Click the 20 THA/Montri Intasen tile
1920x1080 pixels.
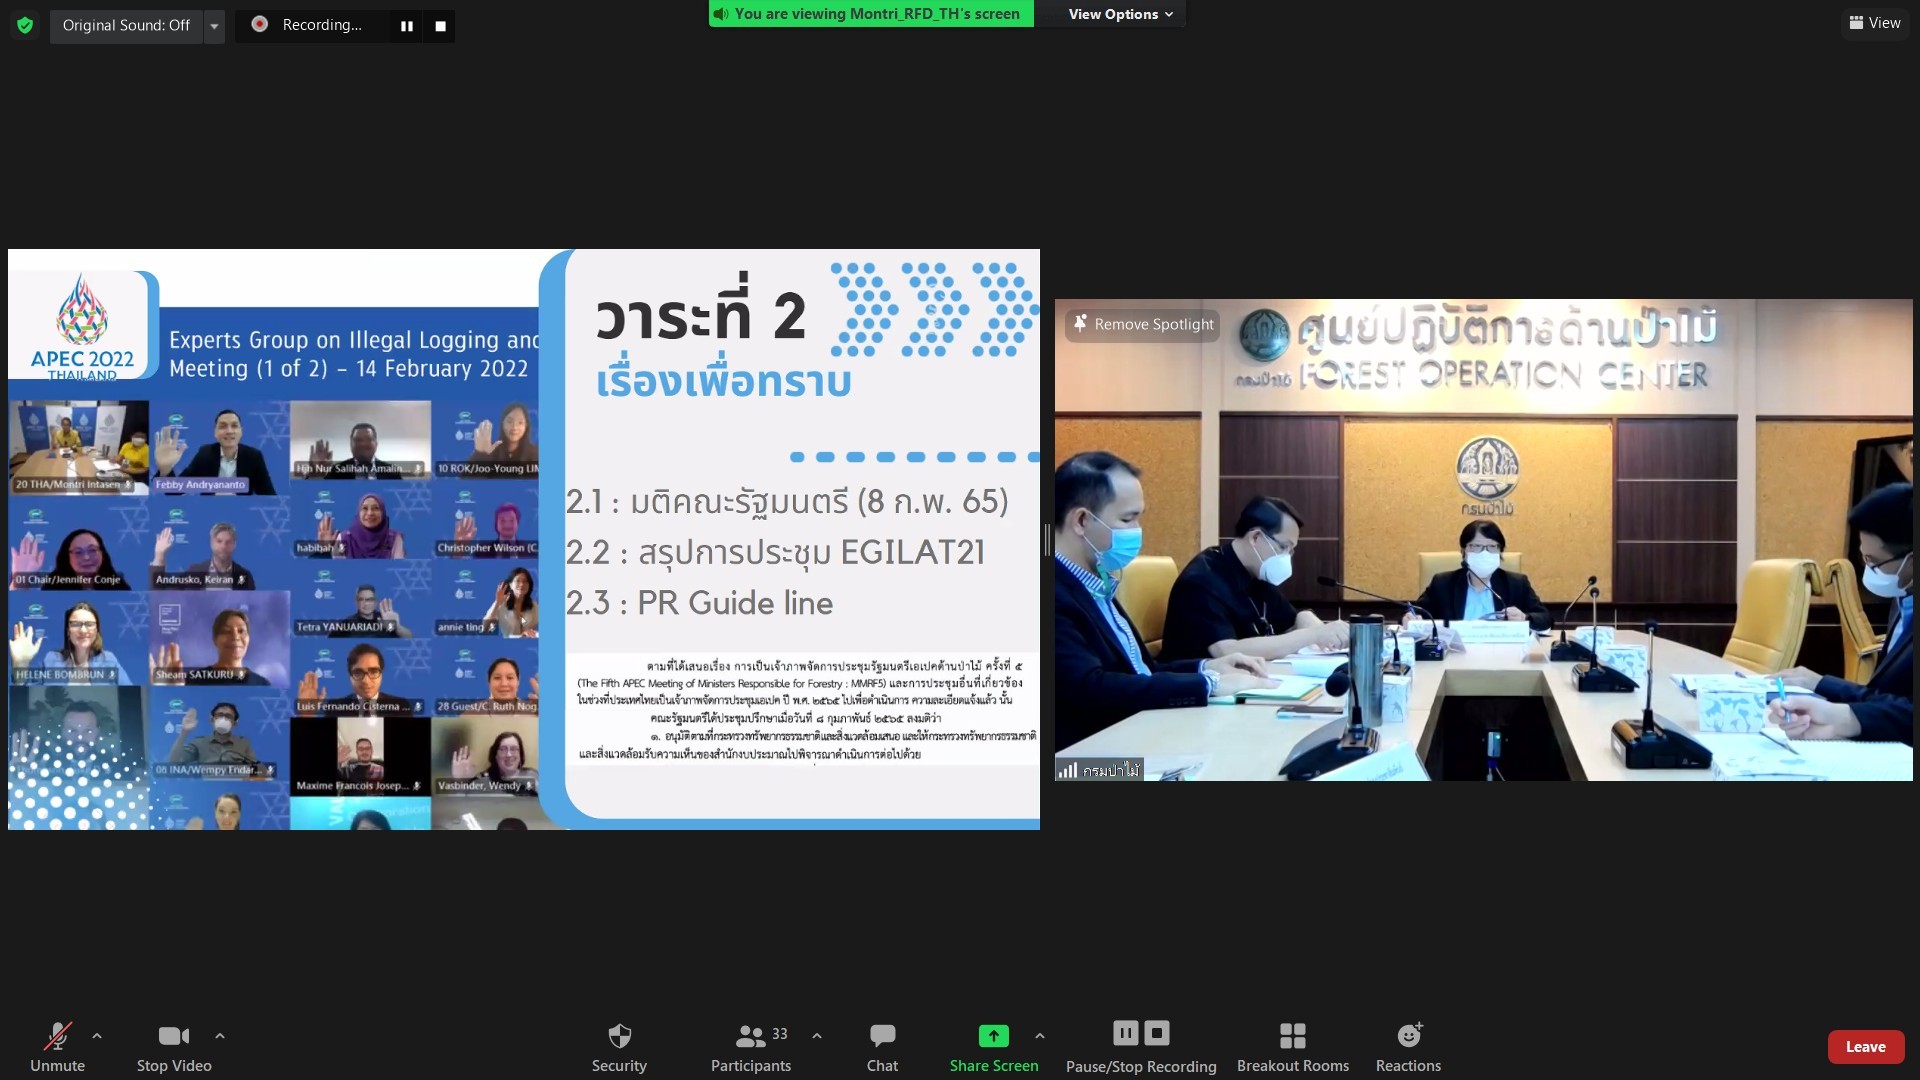pos(79,446)
